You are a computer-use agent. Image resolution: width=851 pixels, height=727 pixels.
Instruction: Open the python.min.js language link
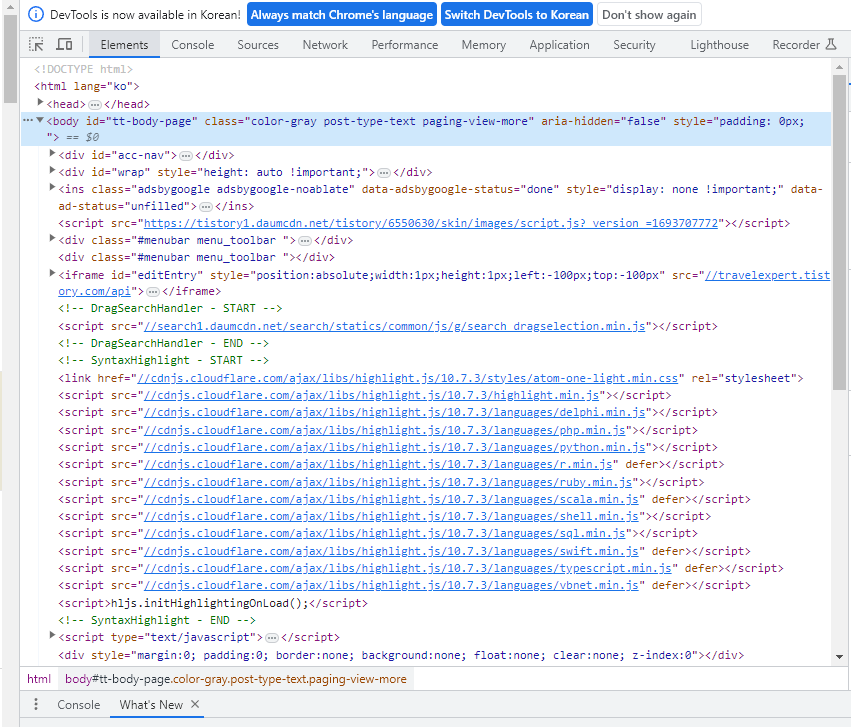[395, 447]
